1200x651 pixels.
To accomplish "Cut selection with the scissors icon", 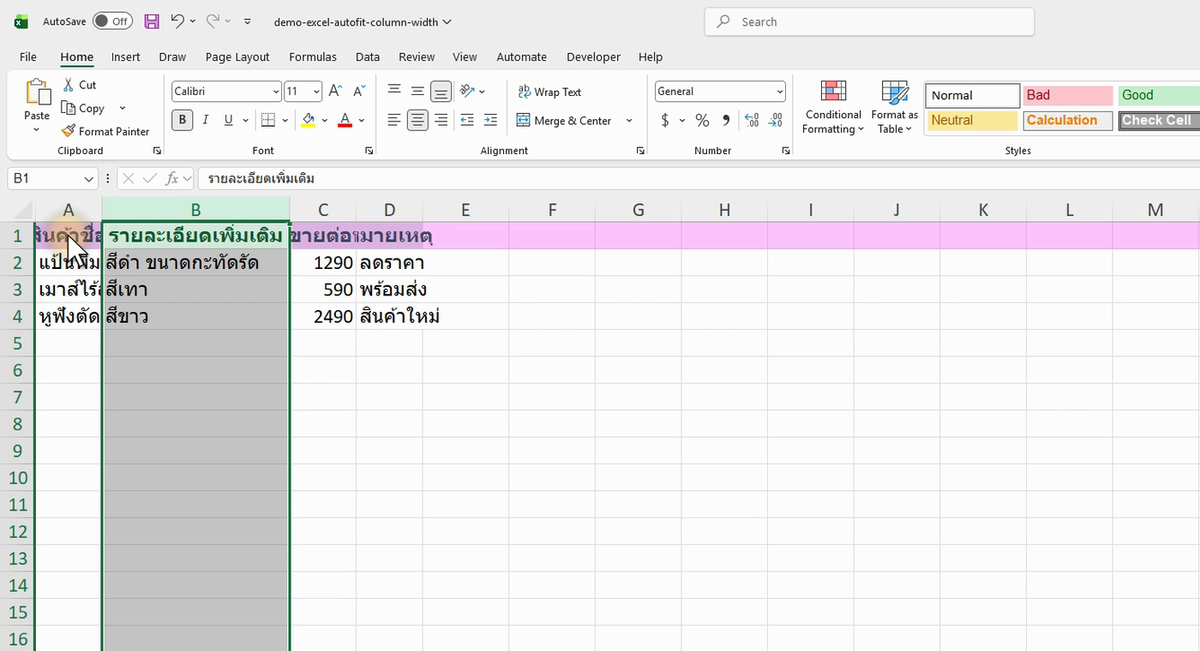I will tap(80, 85).
